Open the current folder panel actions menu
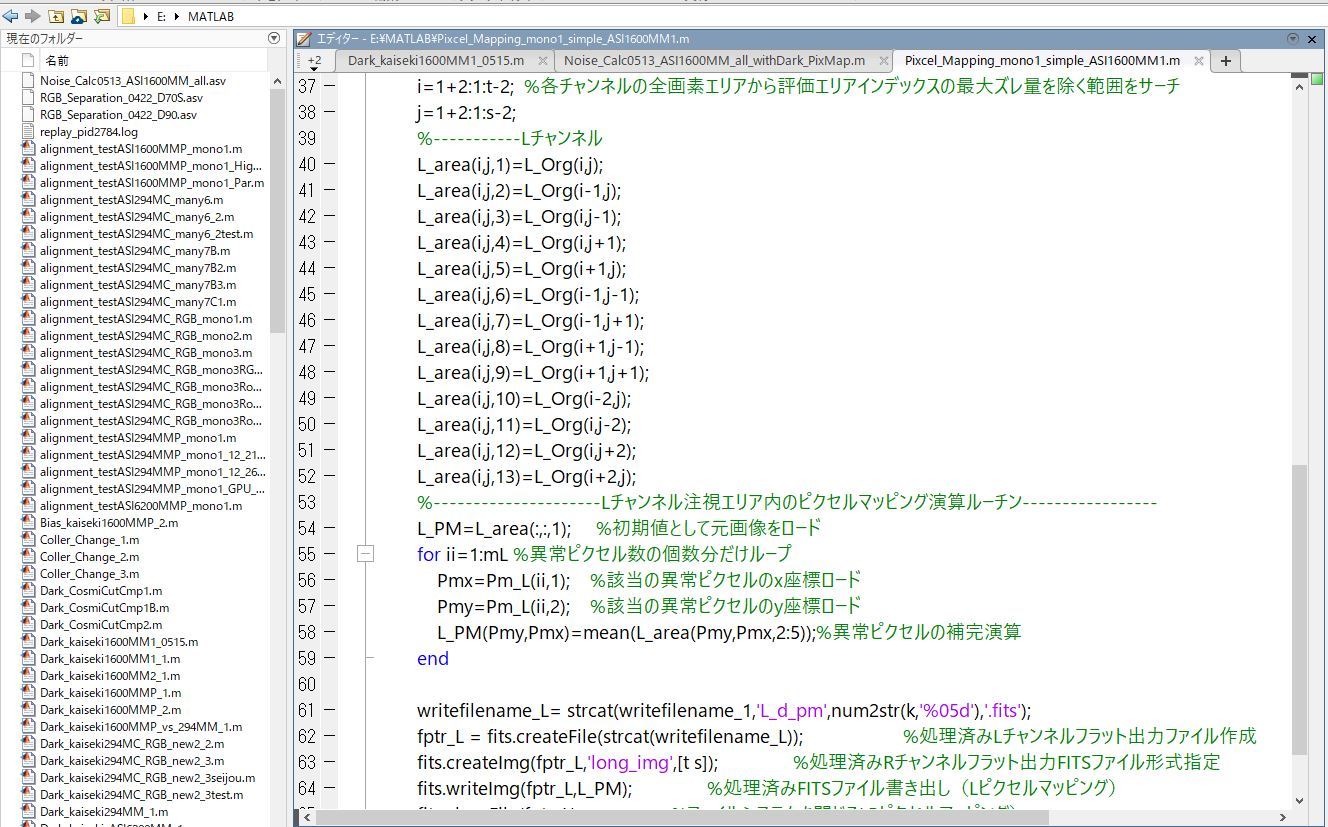The image size is (1328, 827). [274, 38]
